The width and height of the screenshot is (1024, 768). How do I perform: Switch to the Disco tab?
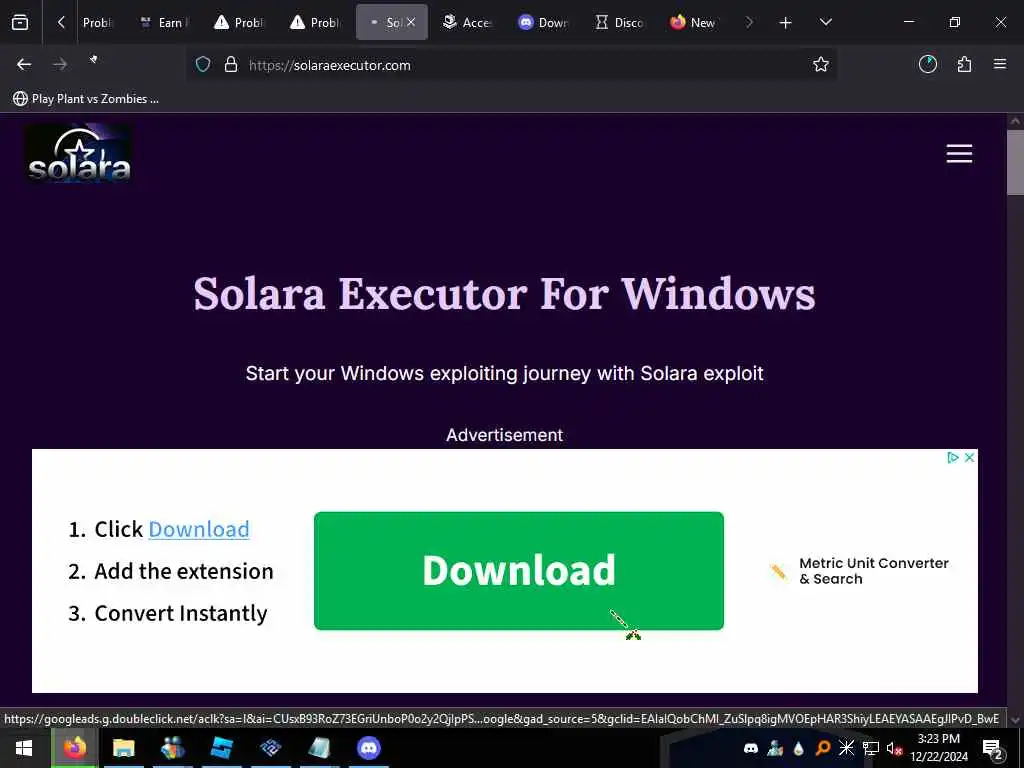tap(619, 23)
